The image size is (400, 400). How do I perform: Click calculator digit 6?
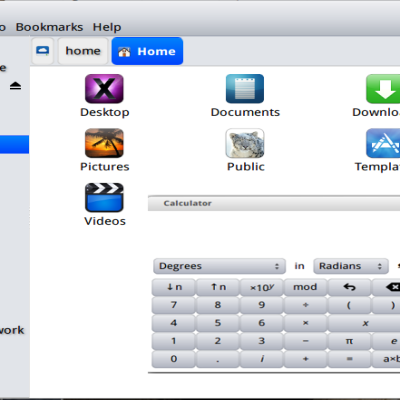(262, 323)
